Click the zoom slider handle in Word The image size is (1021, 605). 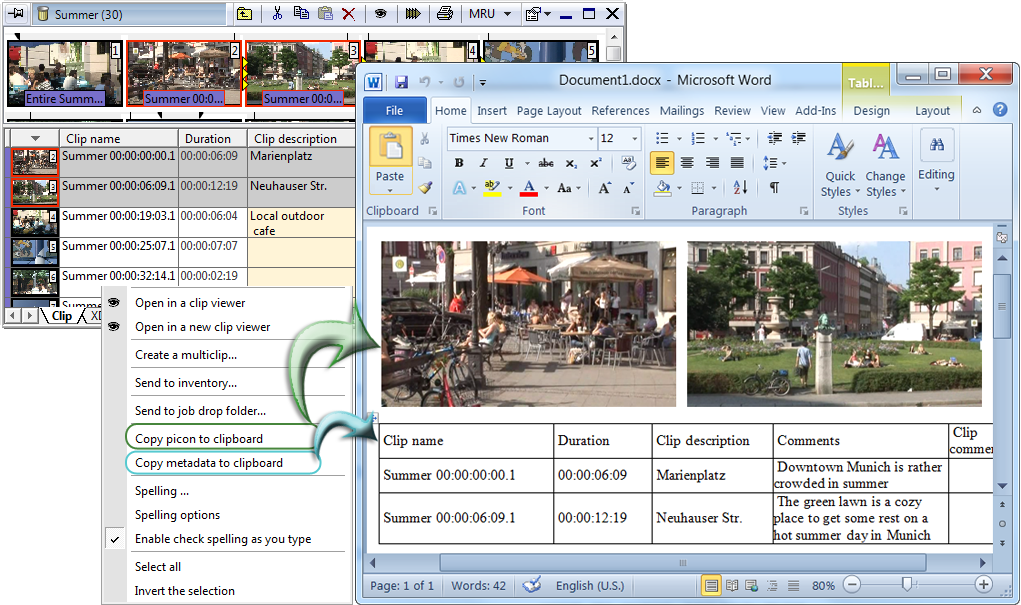(x=906, y=584)
